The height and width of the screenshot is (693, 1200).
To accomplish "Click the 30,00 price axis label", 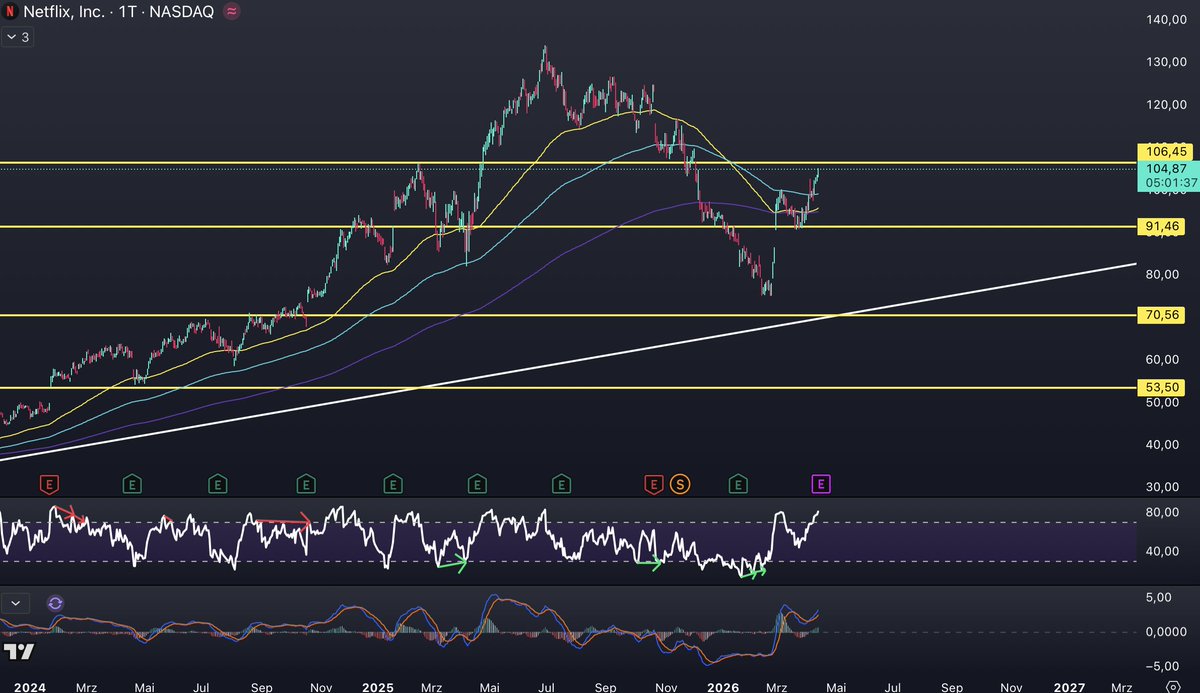I will (1164, 487).
